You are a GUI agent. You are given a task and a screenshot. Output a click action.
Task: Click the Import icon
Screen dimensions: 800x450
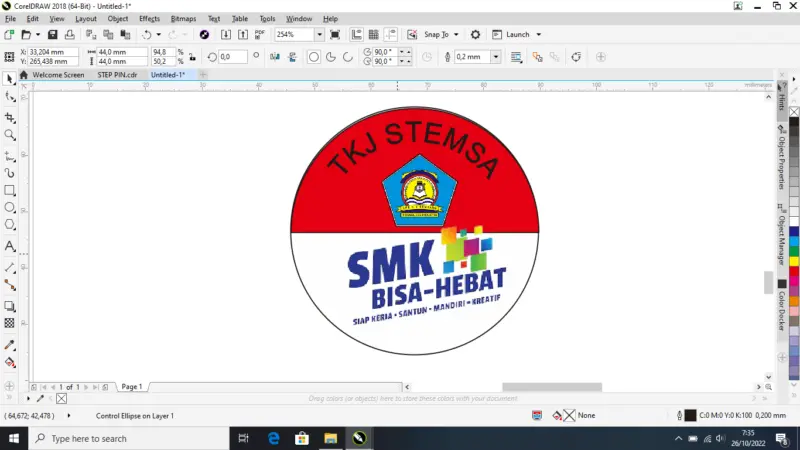click(x=226, y=35)
